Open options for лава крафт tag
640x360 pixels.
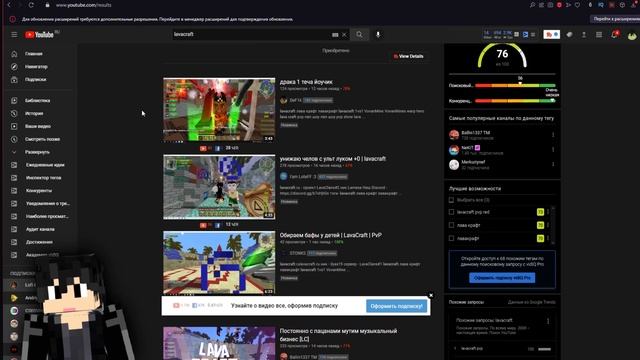[x=548, y=225]
